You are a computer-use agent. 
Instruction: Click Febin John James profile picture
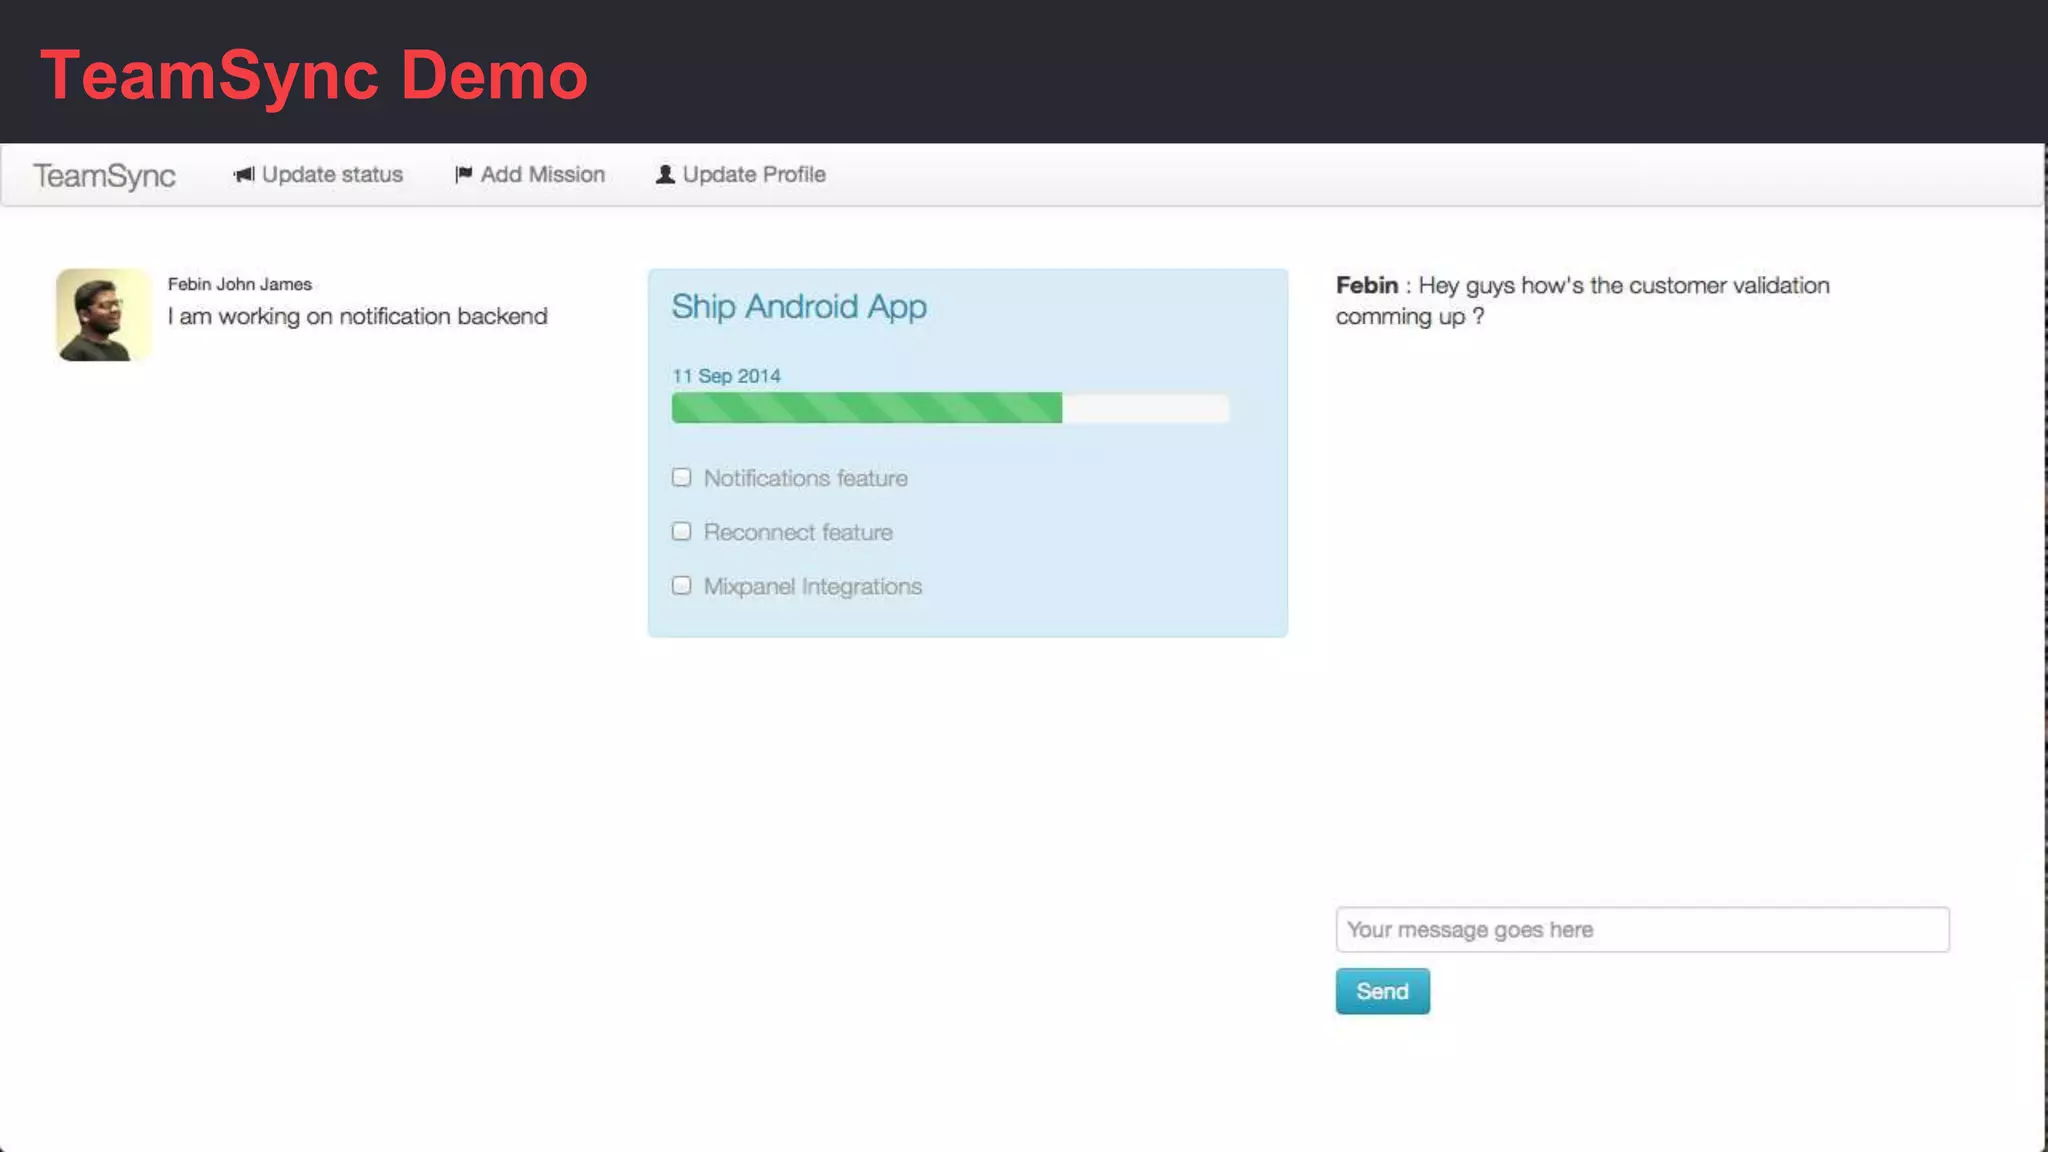(104, 315)
